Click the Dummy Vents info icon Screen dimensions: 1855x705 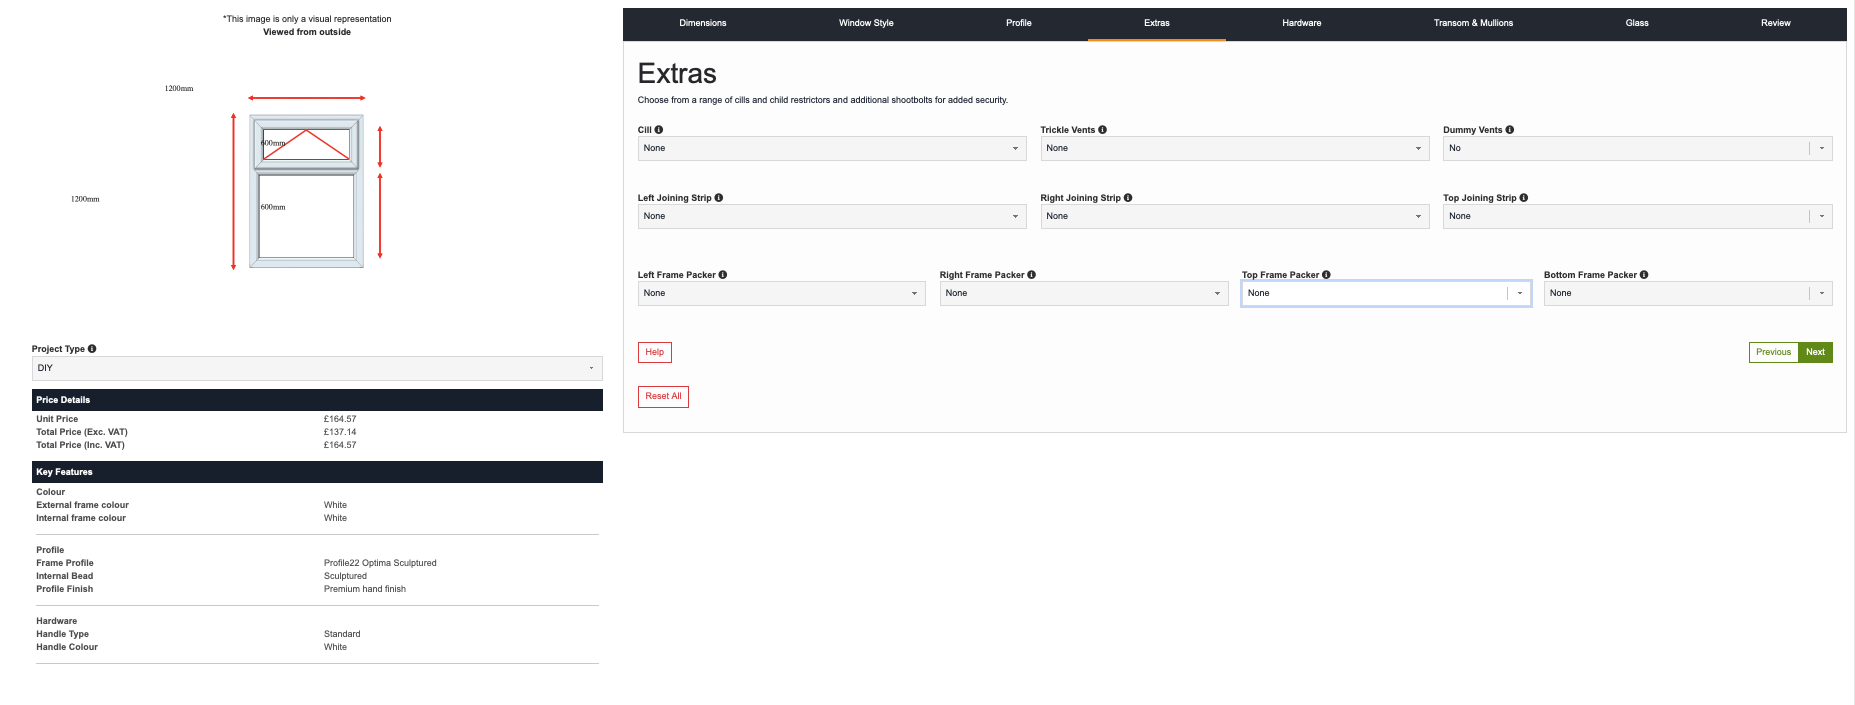coord(1510,130)
